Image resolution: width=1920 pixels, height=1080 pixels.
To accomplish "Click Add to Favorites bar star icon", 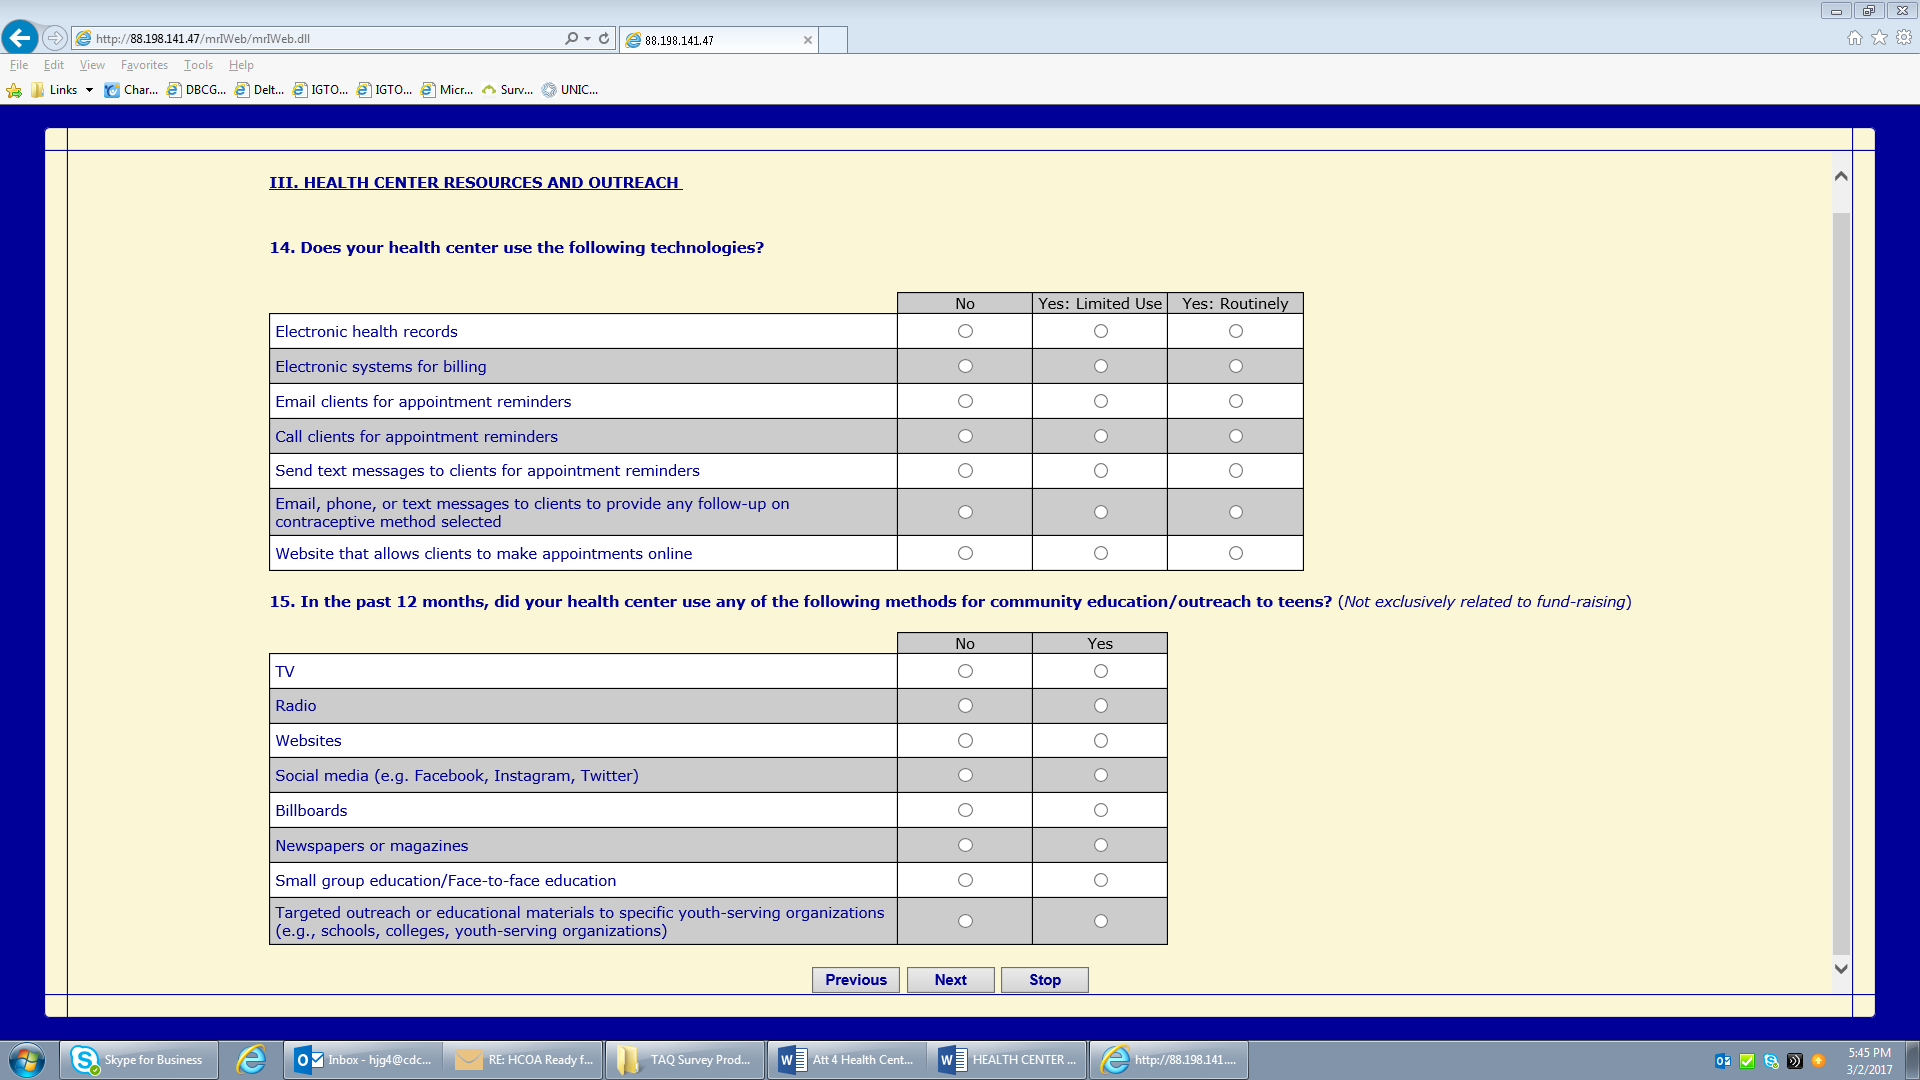I will coord(14,90).
